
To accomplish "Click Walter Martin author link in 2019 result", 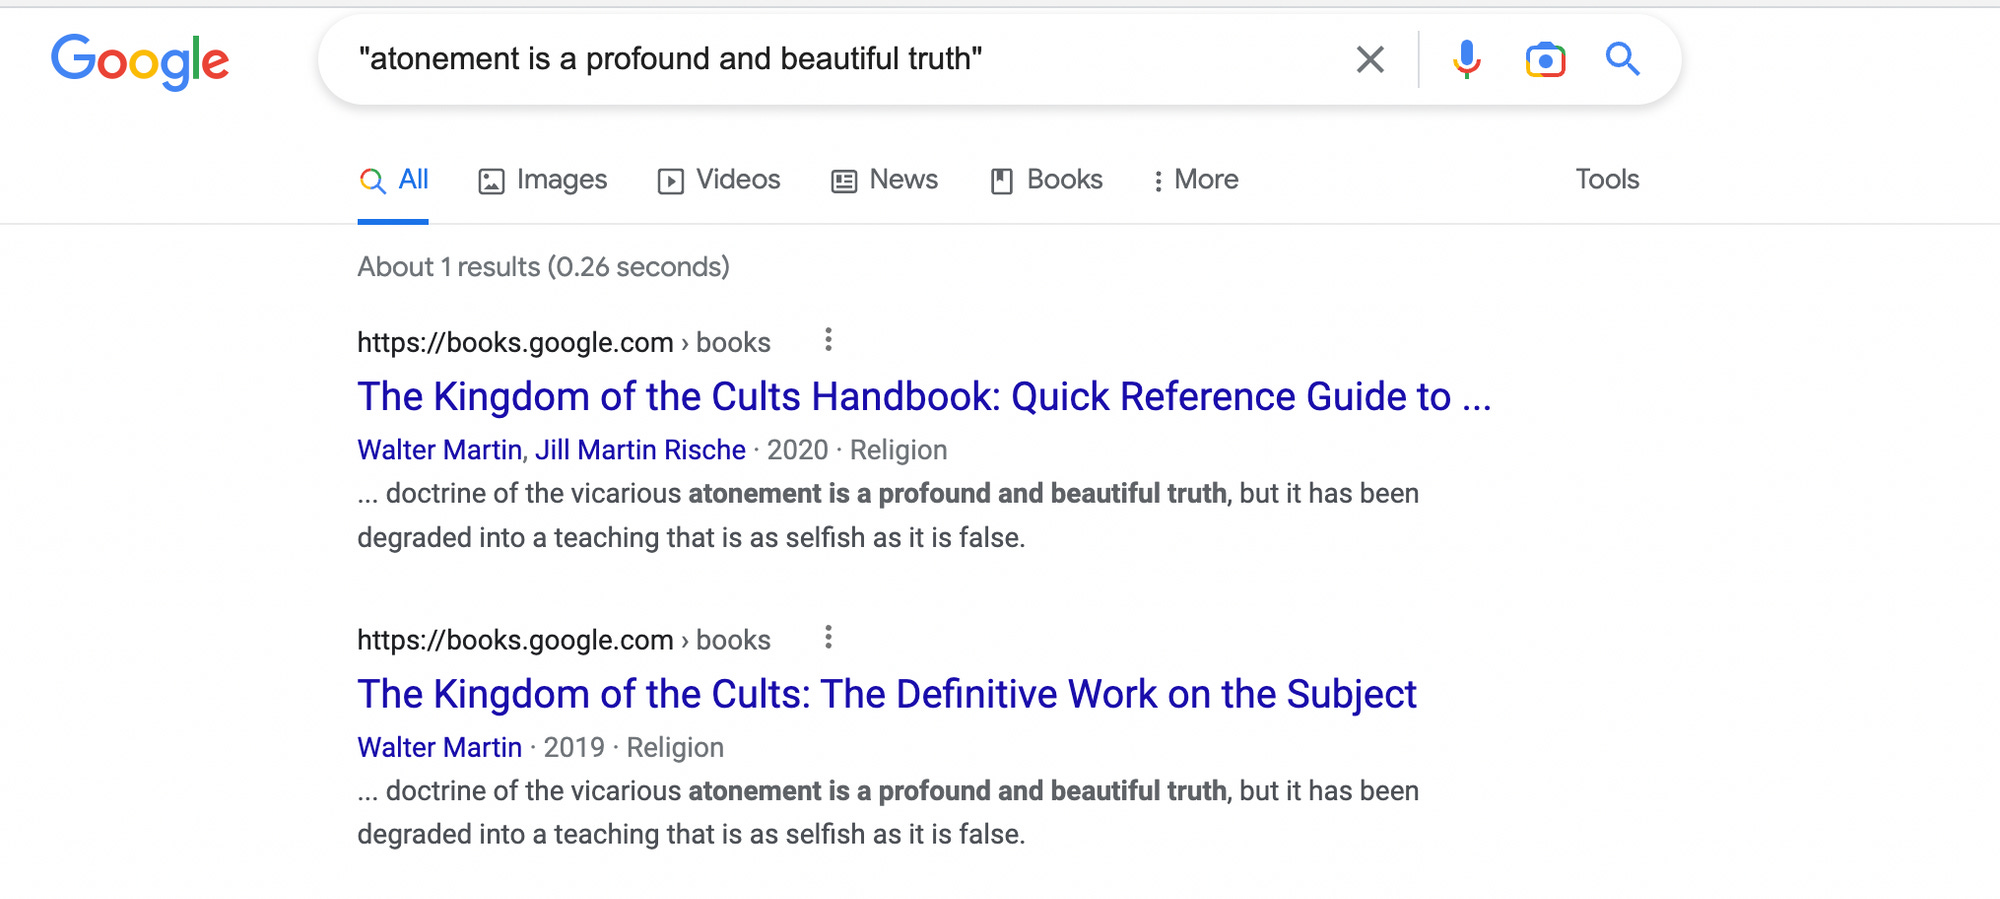I will tap(440, 747).
